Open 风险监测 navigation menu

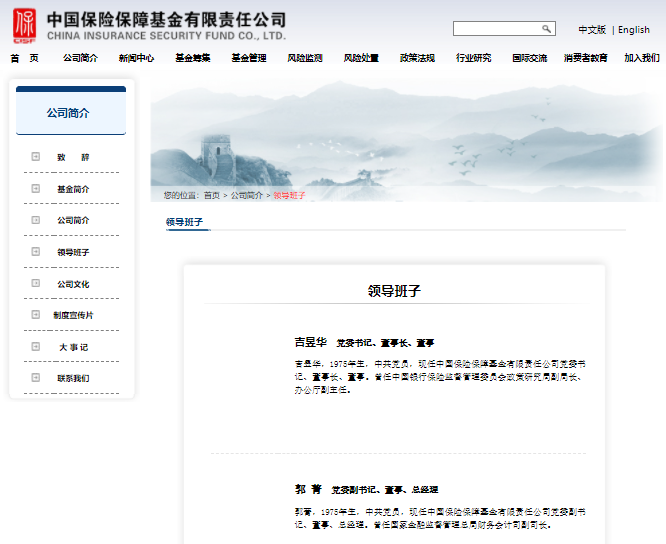305,58
